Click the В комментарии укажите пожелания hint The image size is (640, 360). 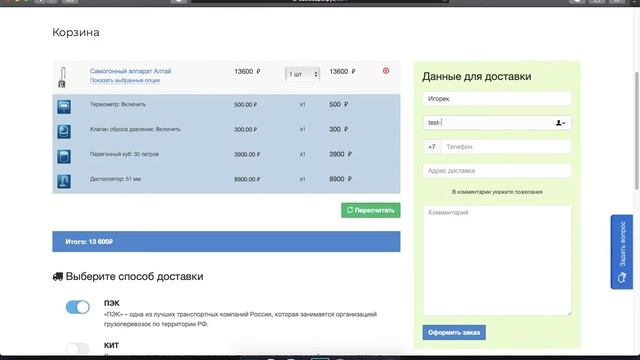pyautogui.click(x=497, y=192)
